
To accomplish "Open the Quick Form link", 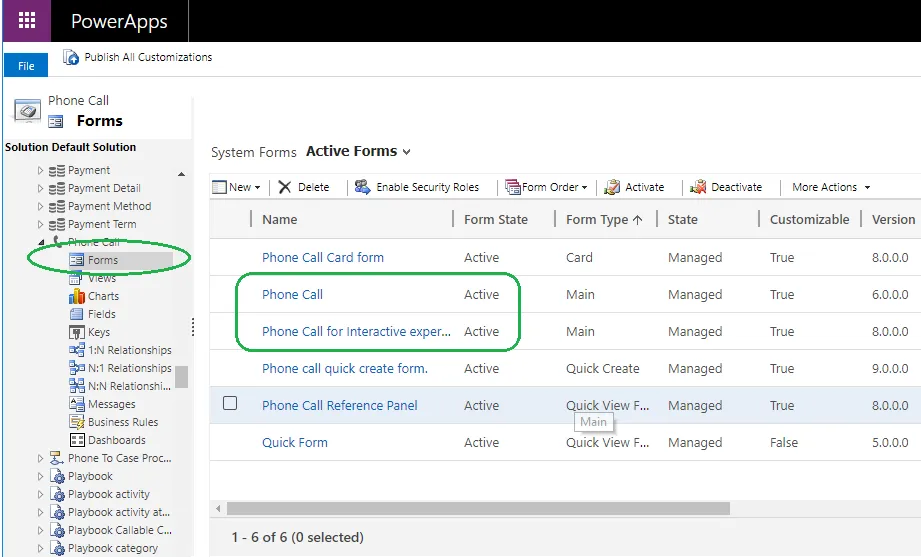I will click(x=295, y=442).
